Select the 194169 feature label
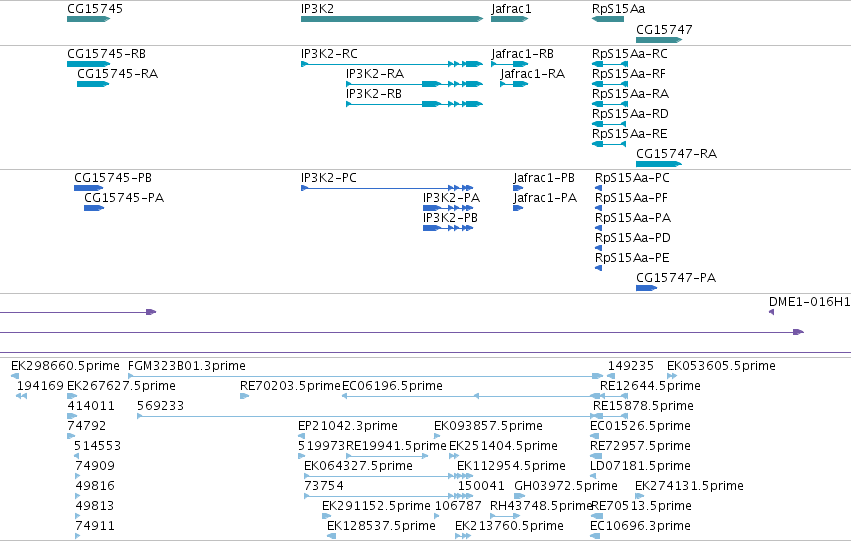The image size is (851, 541). coord(40,386)
